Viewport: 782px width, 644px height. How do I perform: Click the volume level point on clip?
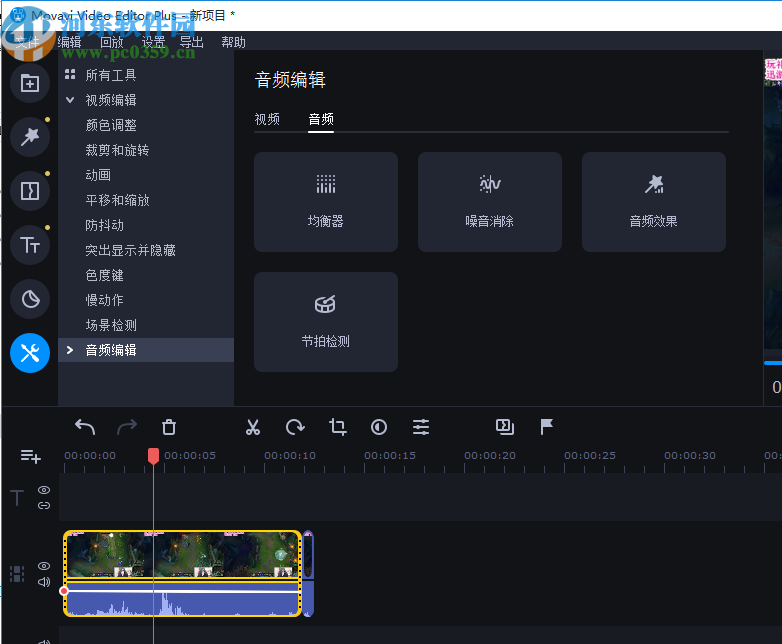click(64, 591)
